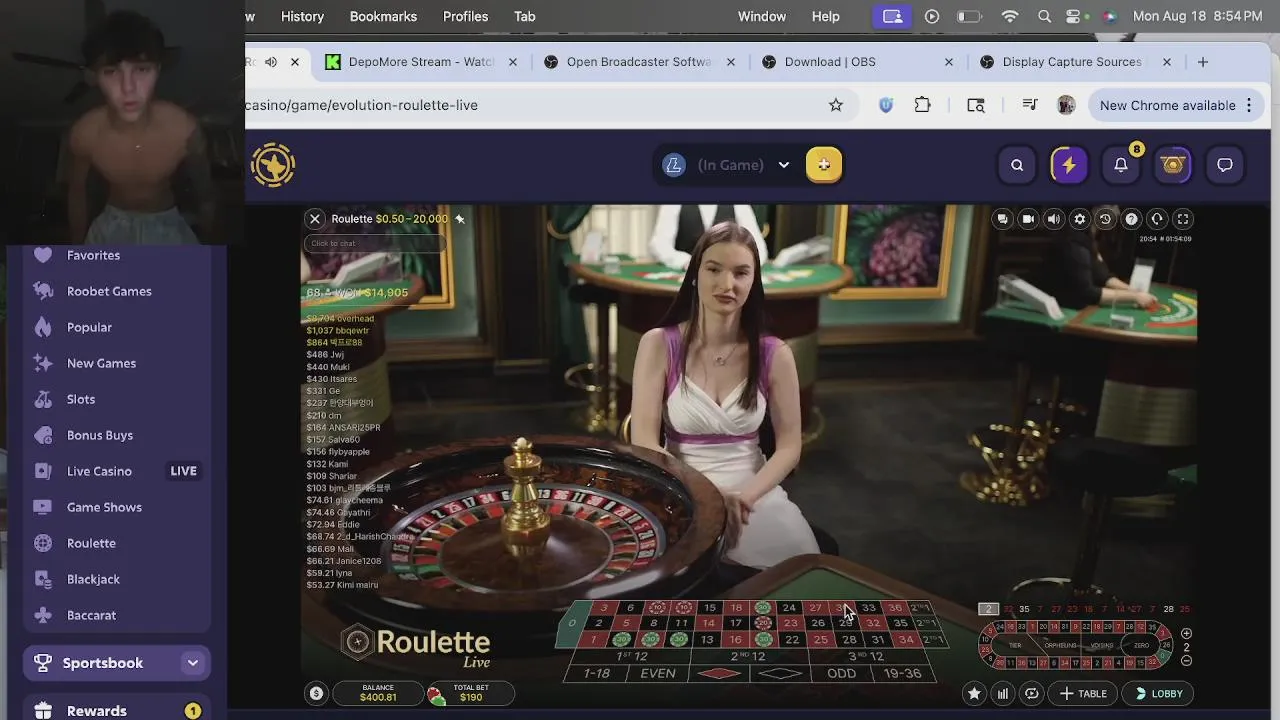
Task: Click the TOTAL BET $190 chip indicator
Action: point(470,693)
